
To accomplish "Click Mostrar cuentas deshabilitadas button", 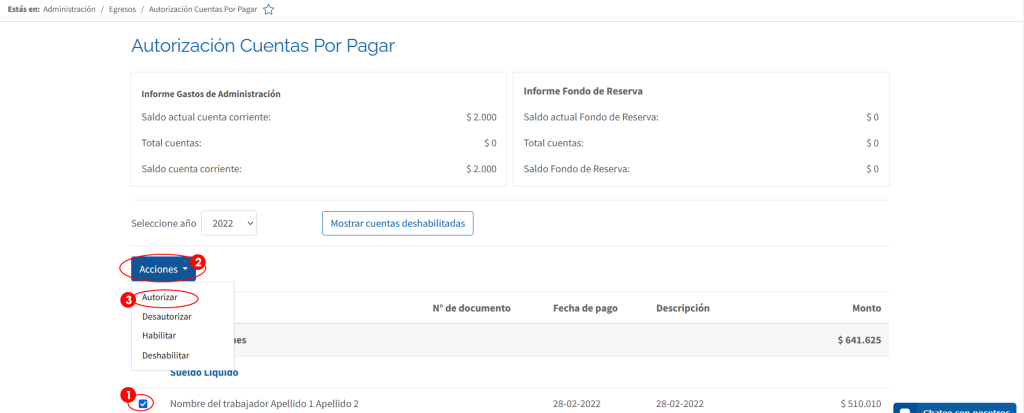I will [x=398, y=223].
